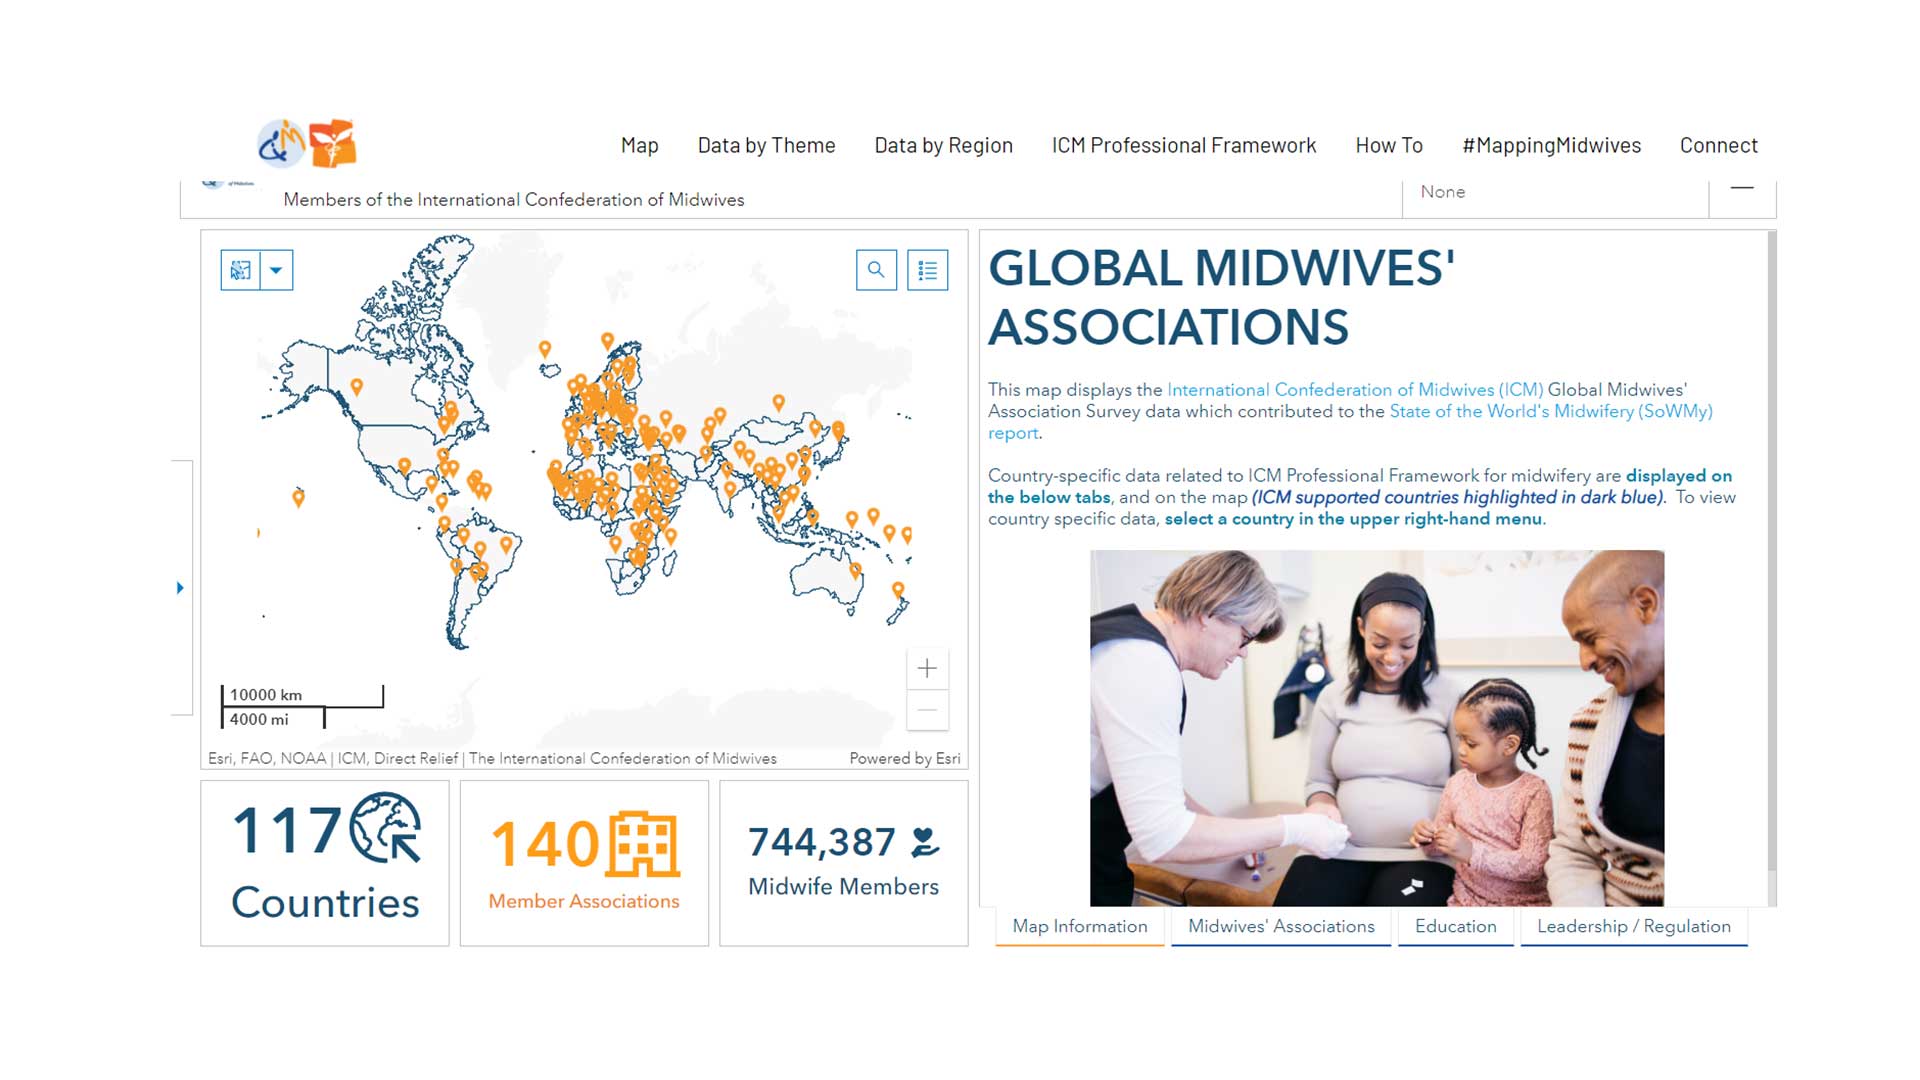Follow the International Confederation of Midwives link
The height and width of the screenshot is (1080, 1920).
pyautogui.click(x=1354, y=390)
